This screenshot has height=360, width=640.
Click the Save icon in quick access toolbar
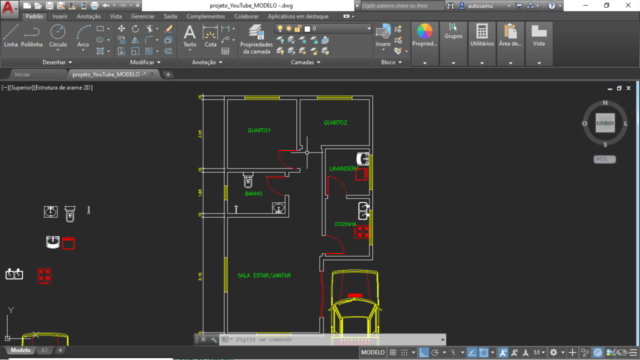pos(49,6)
